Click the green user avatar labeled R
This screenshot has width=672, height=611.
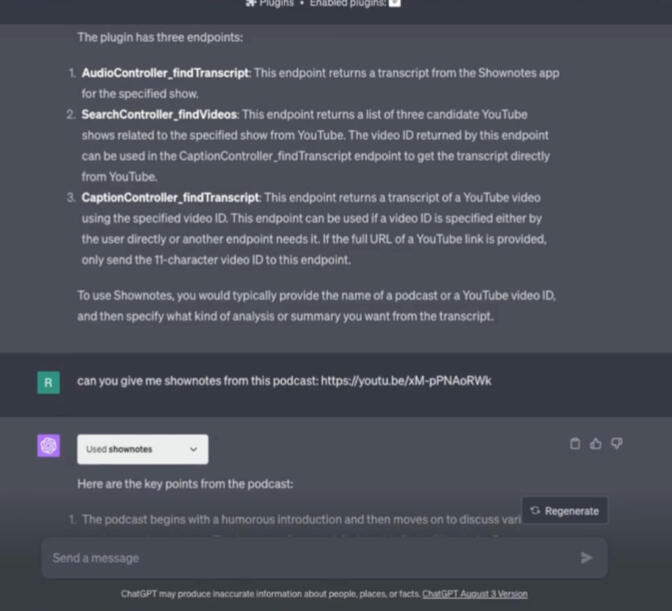[x=48, y=382]
